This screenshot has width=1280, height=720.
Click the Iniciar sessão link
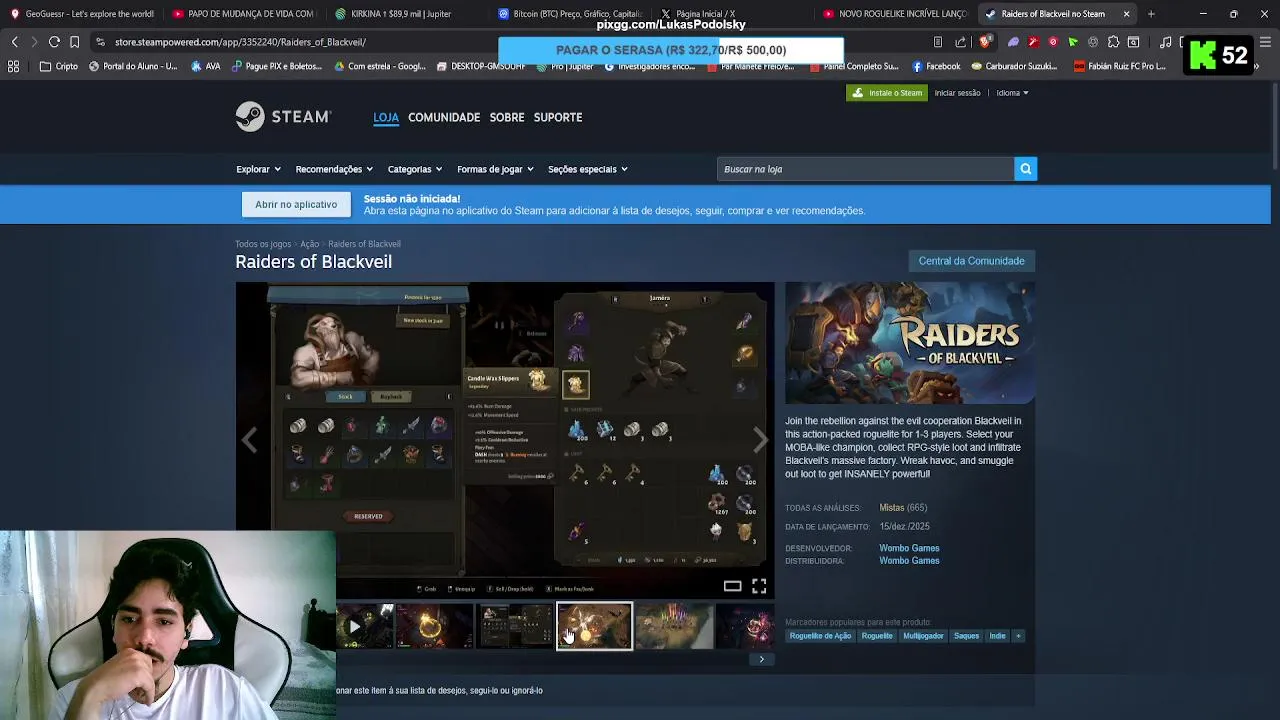coord(957,93)
